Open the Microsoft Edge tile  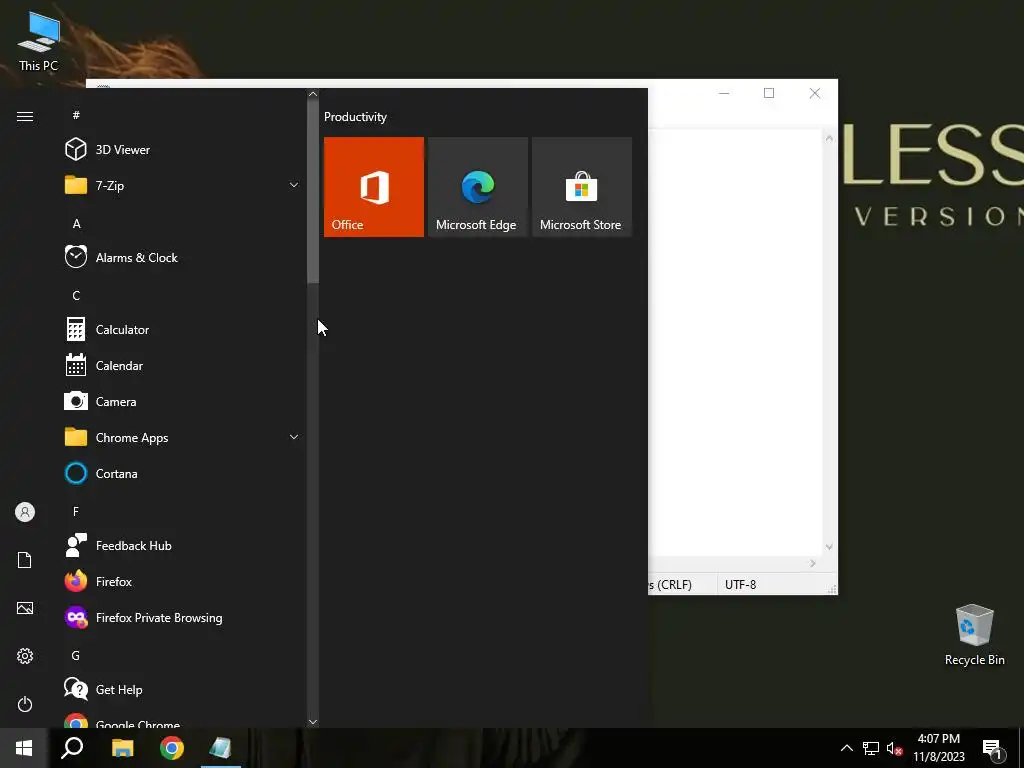[477, 187]
